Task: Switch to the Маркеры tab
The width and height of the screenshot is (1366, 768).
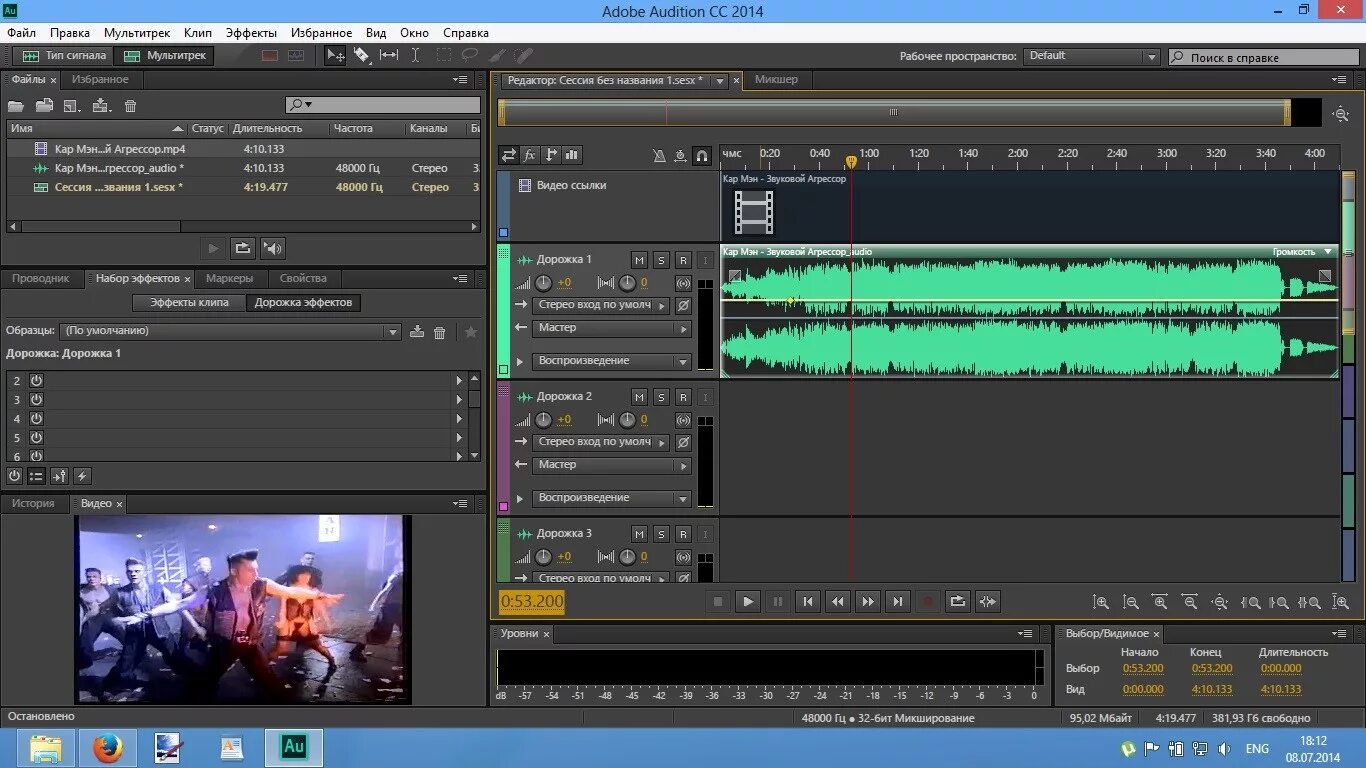Action: (x=229, y=278)
